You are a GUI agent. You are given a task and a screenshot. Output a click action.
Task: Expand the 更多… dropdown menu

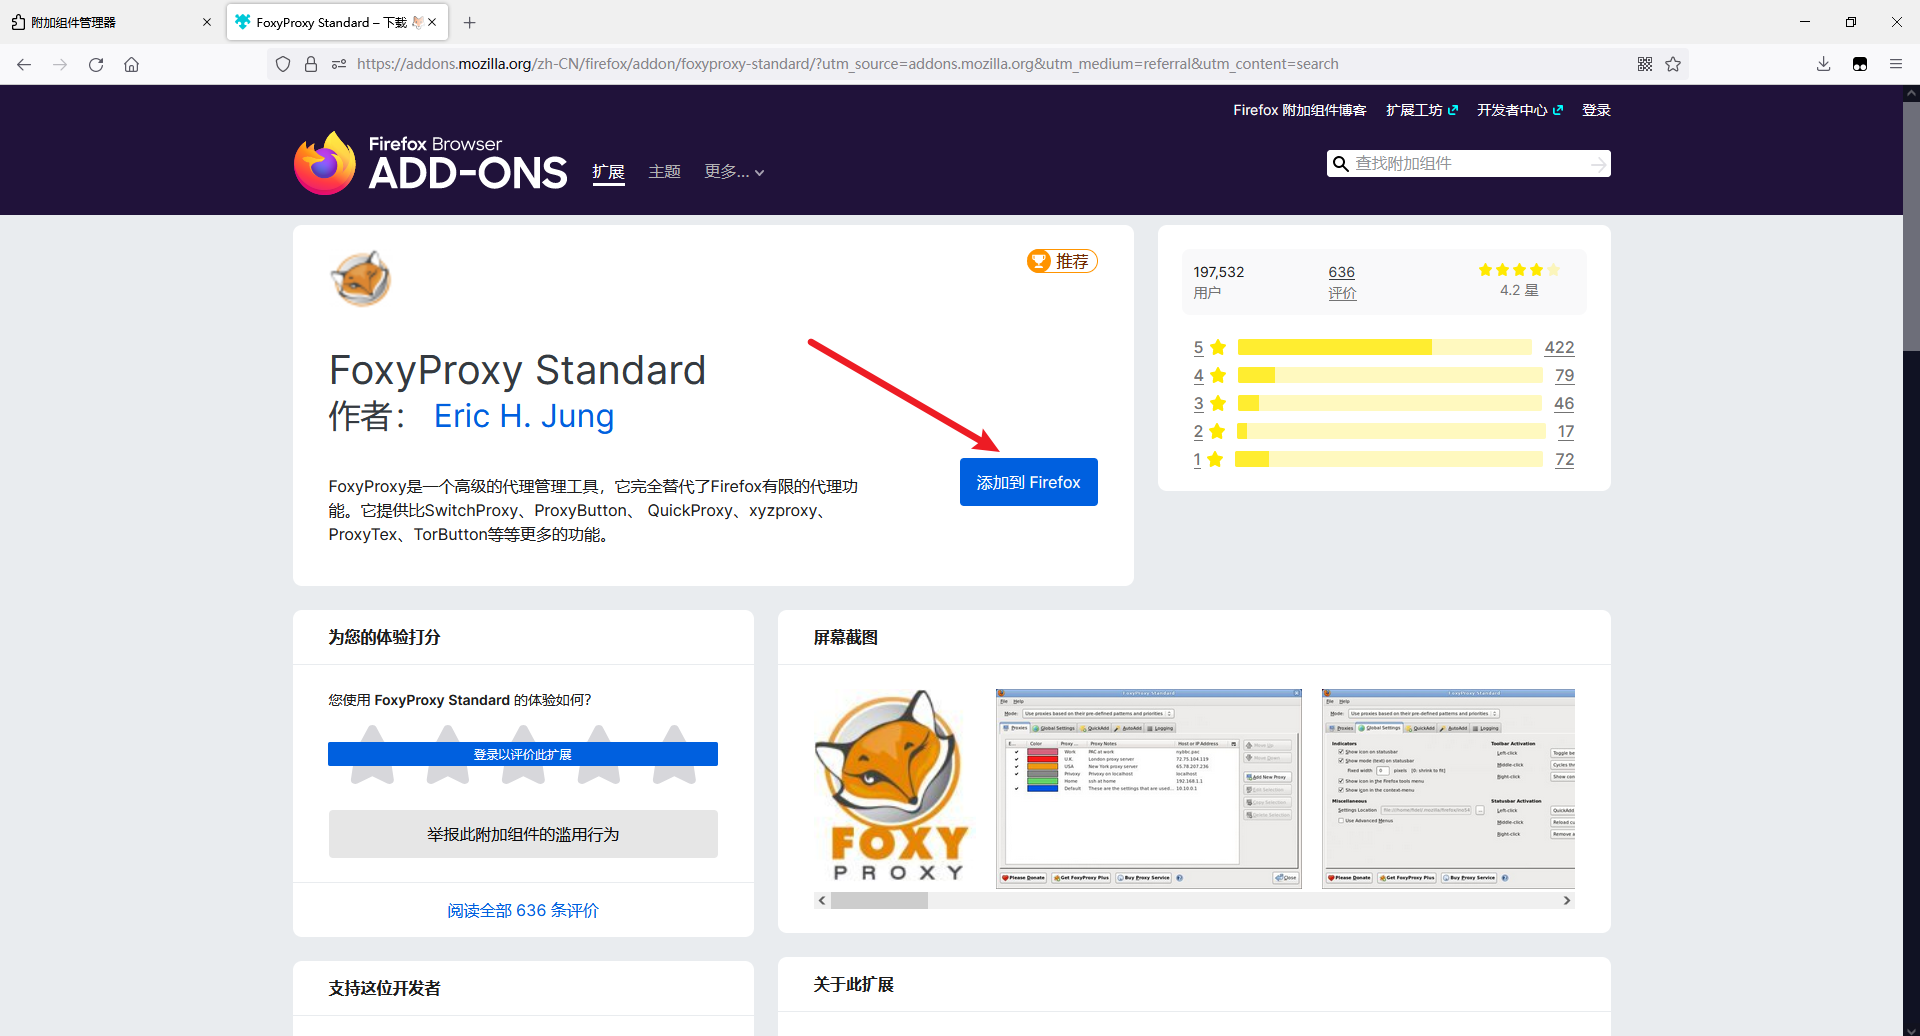click(734, 172)
